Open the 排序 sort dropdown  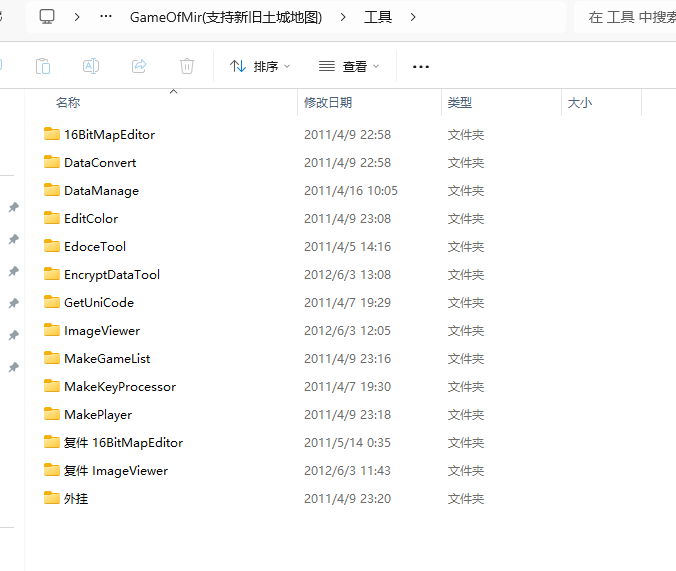(x=260, y=66)
